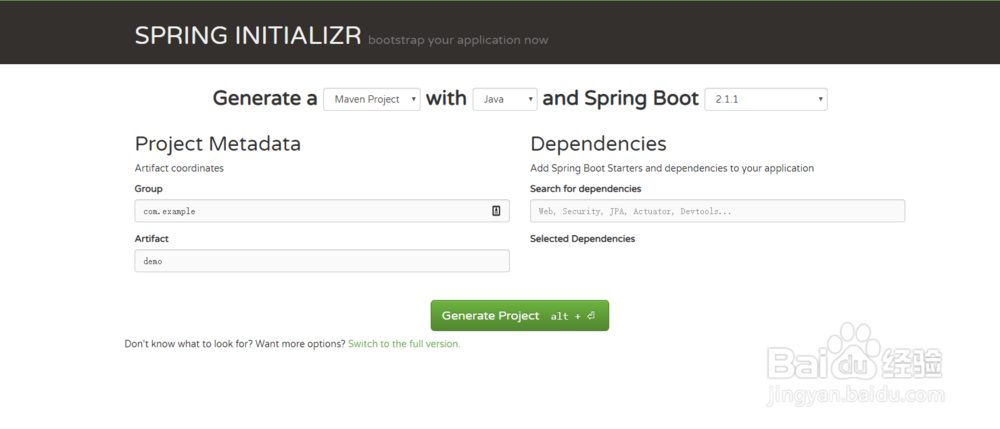Open the Java language dropdown
Image resolution: width=1000 pixels, height=429 pixels.
click(504, 99)
